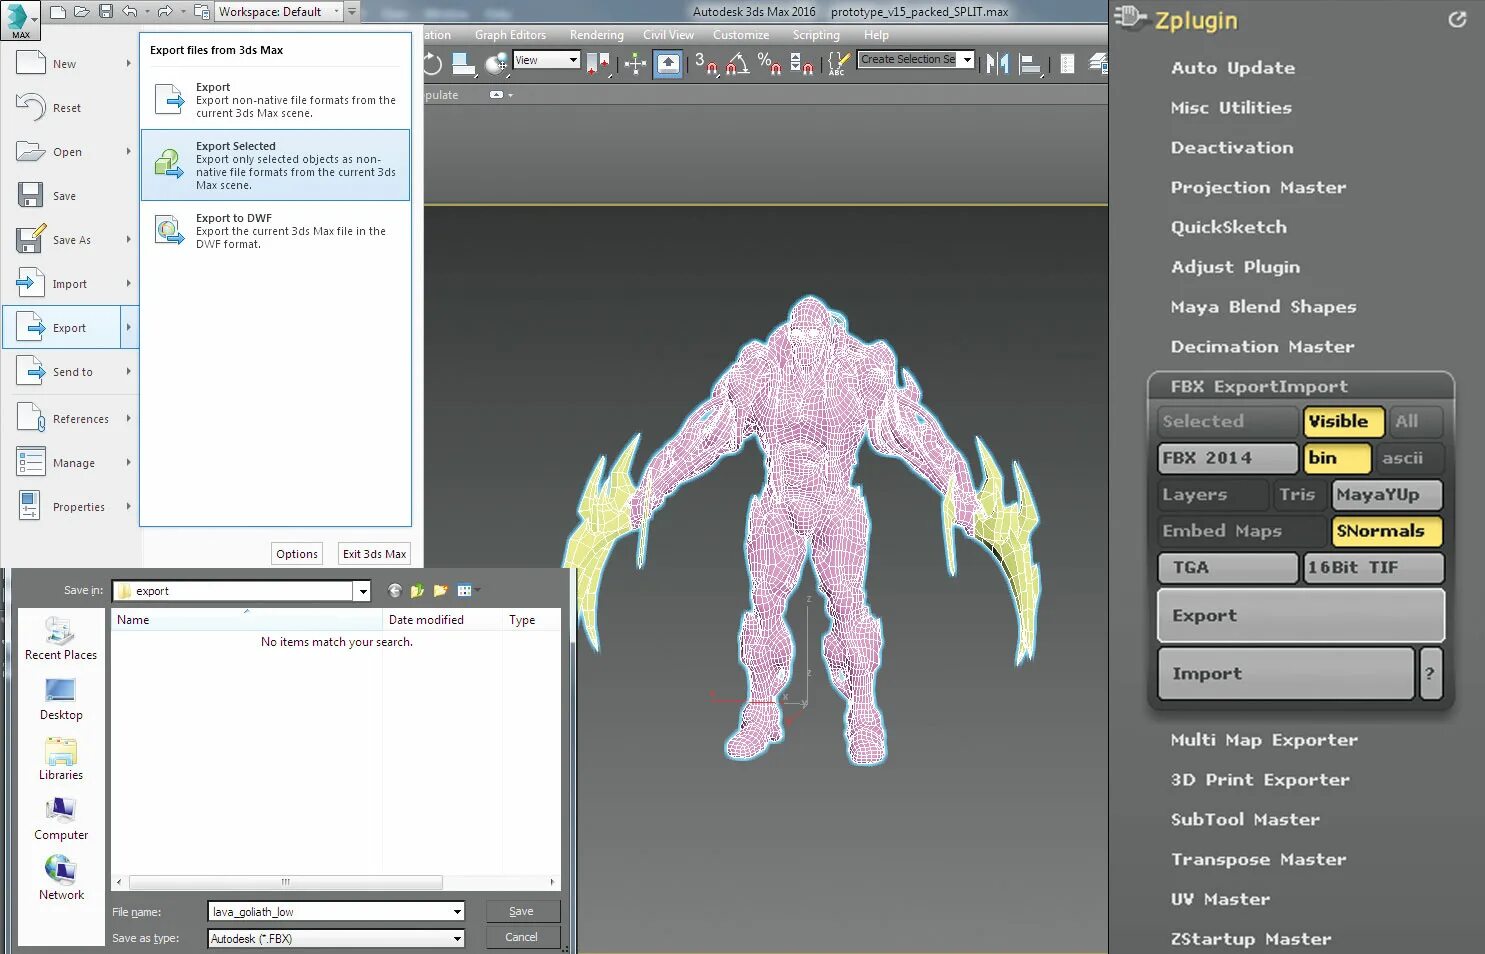Click the Manage Layers icon in toolbar
The image size is (1485, 954).
(x=1098, y=64)
